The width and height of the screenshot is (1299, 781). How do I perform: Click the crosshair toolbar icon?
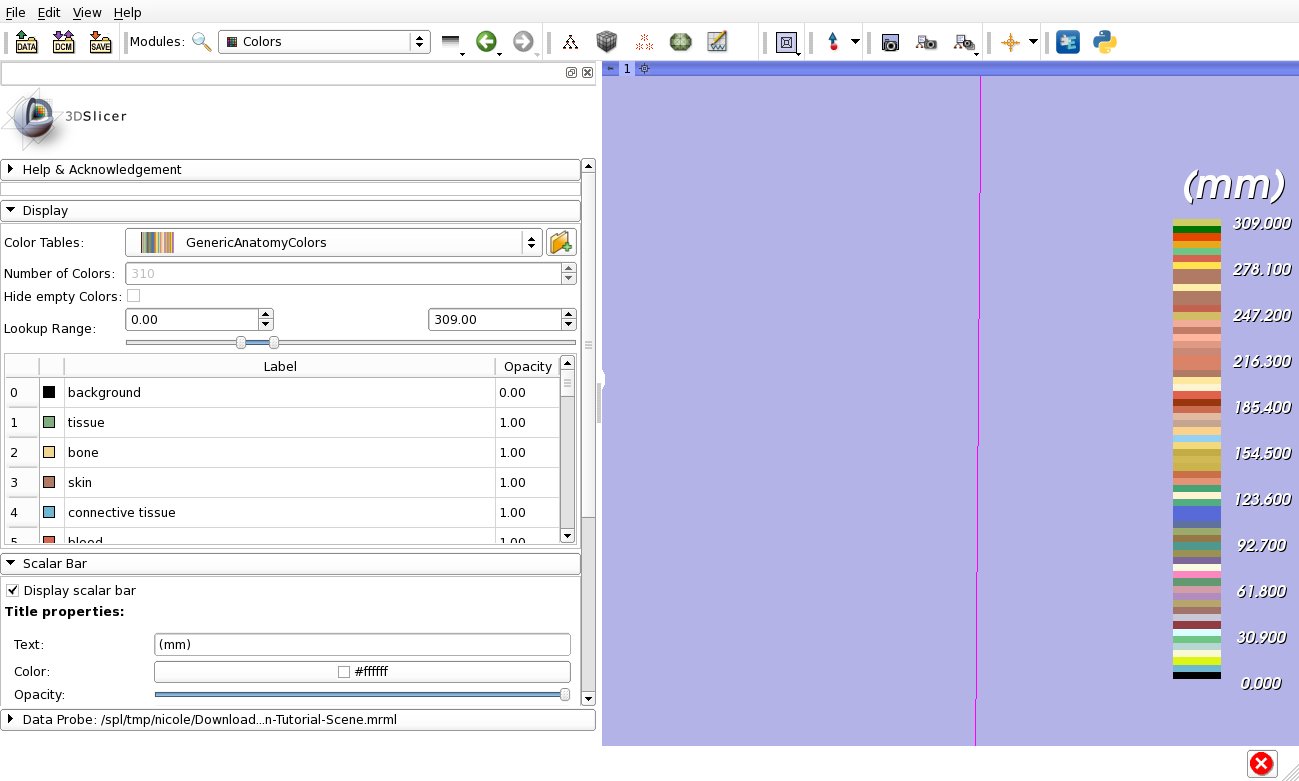(x=1010, y=42)
